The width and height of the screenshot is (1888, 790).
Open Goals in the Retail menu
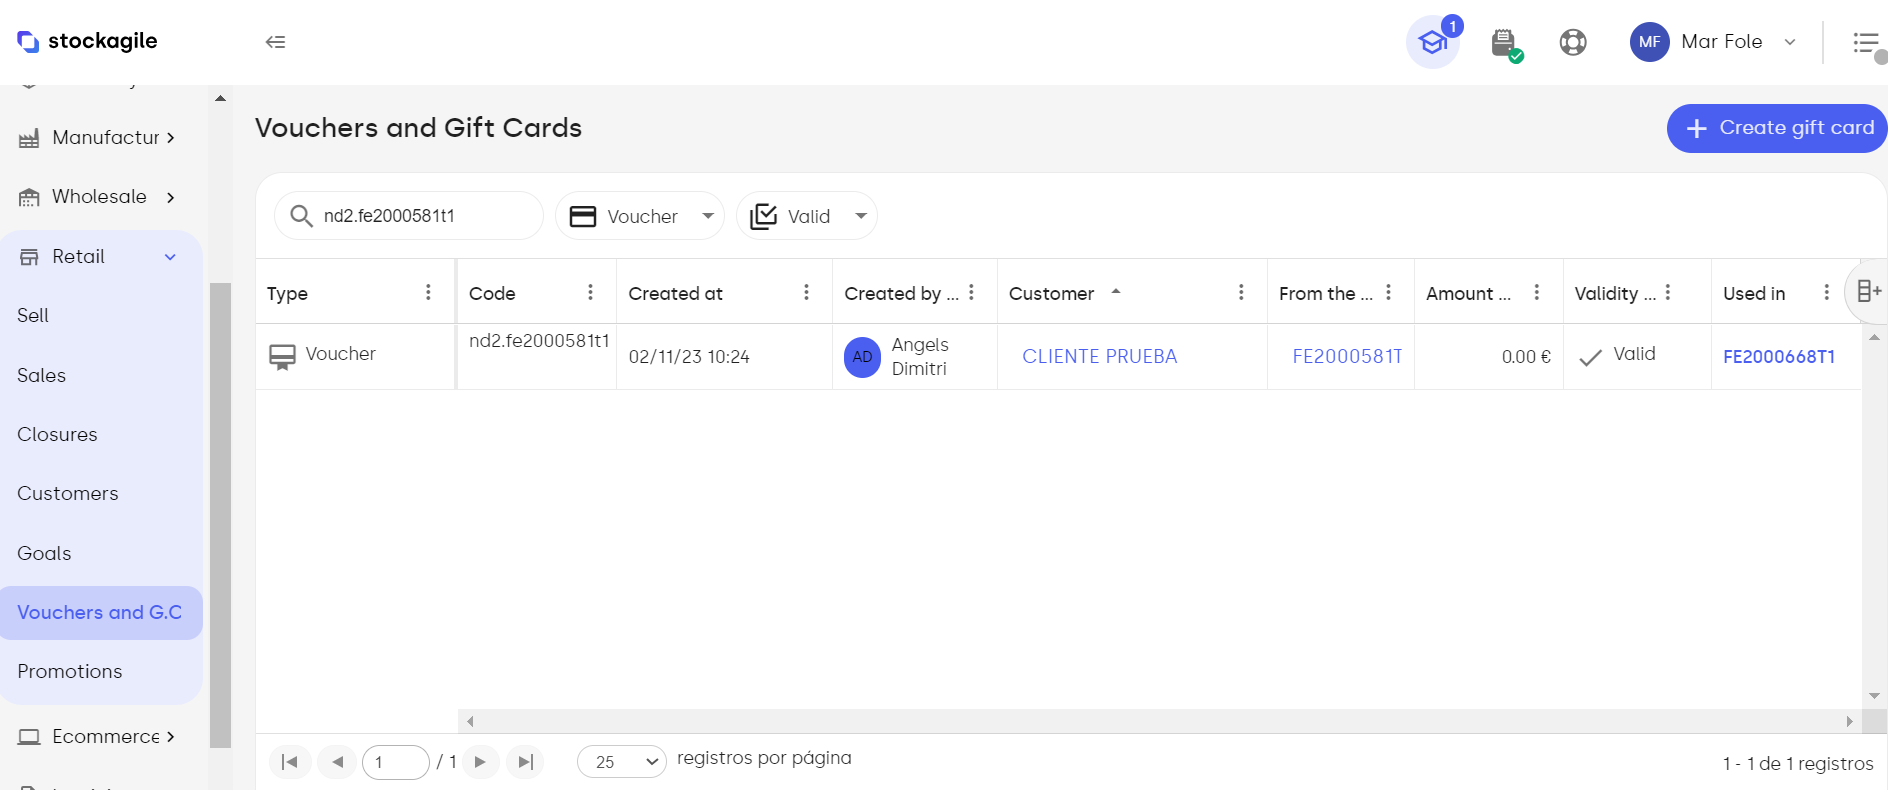tap(44, 553)
